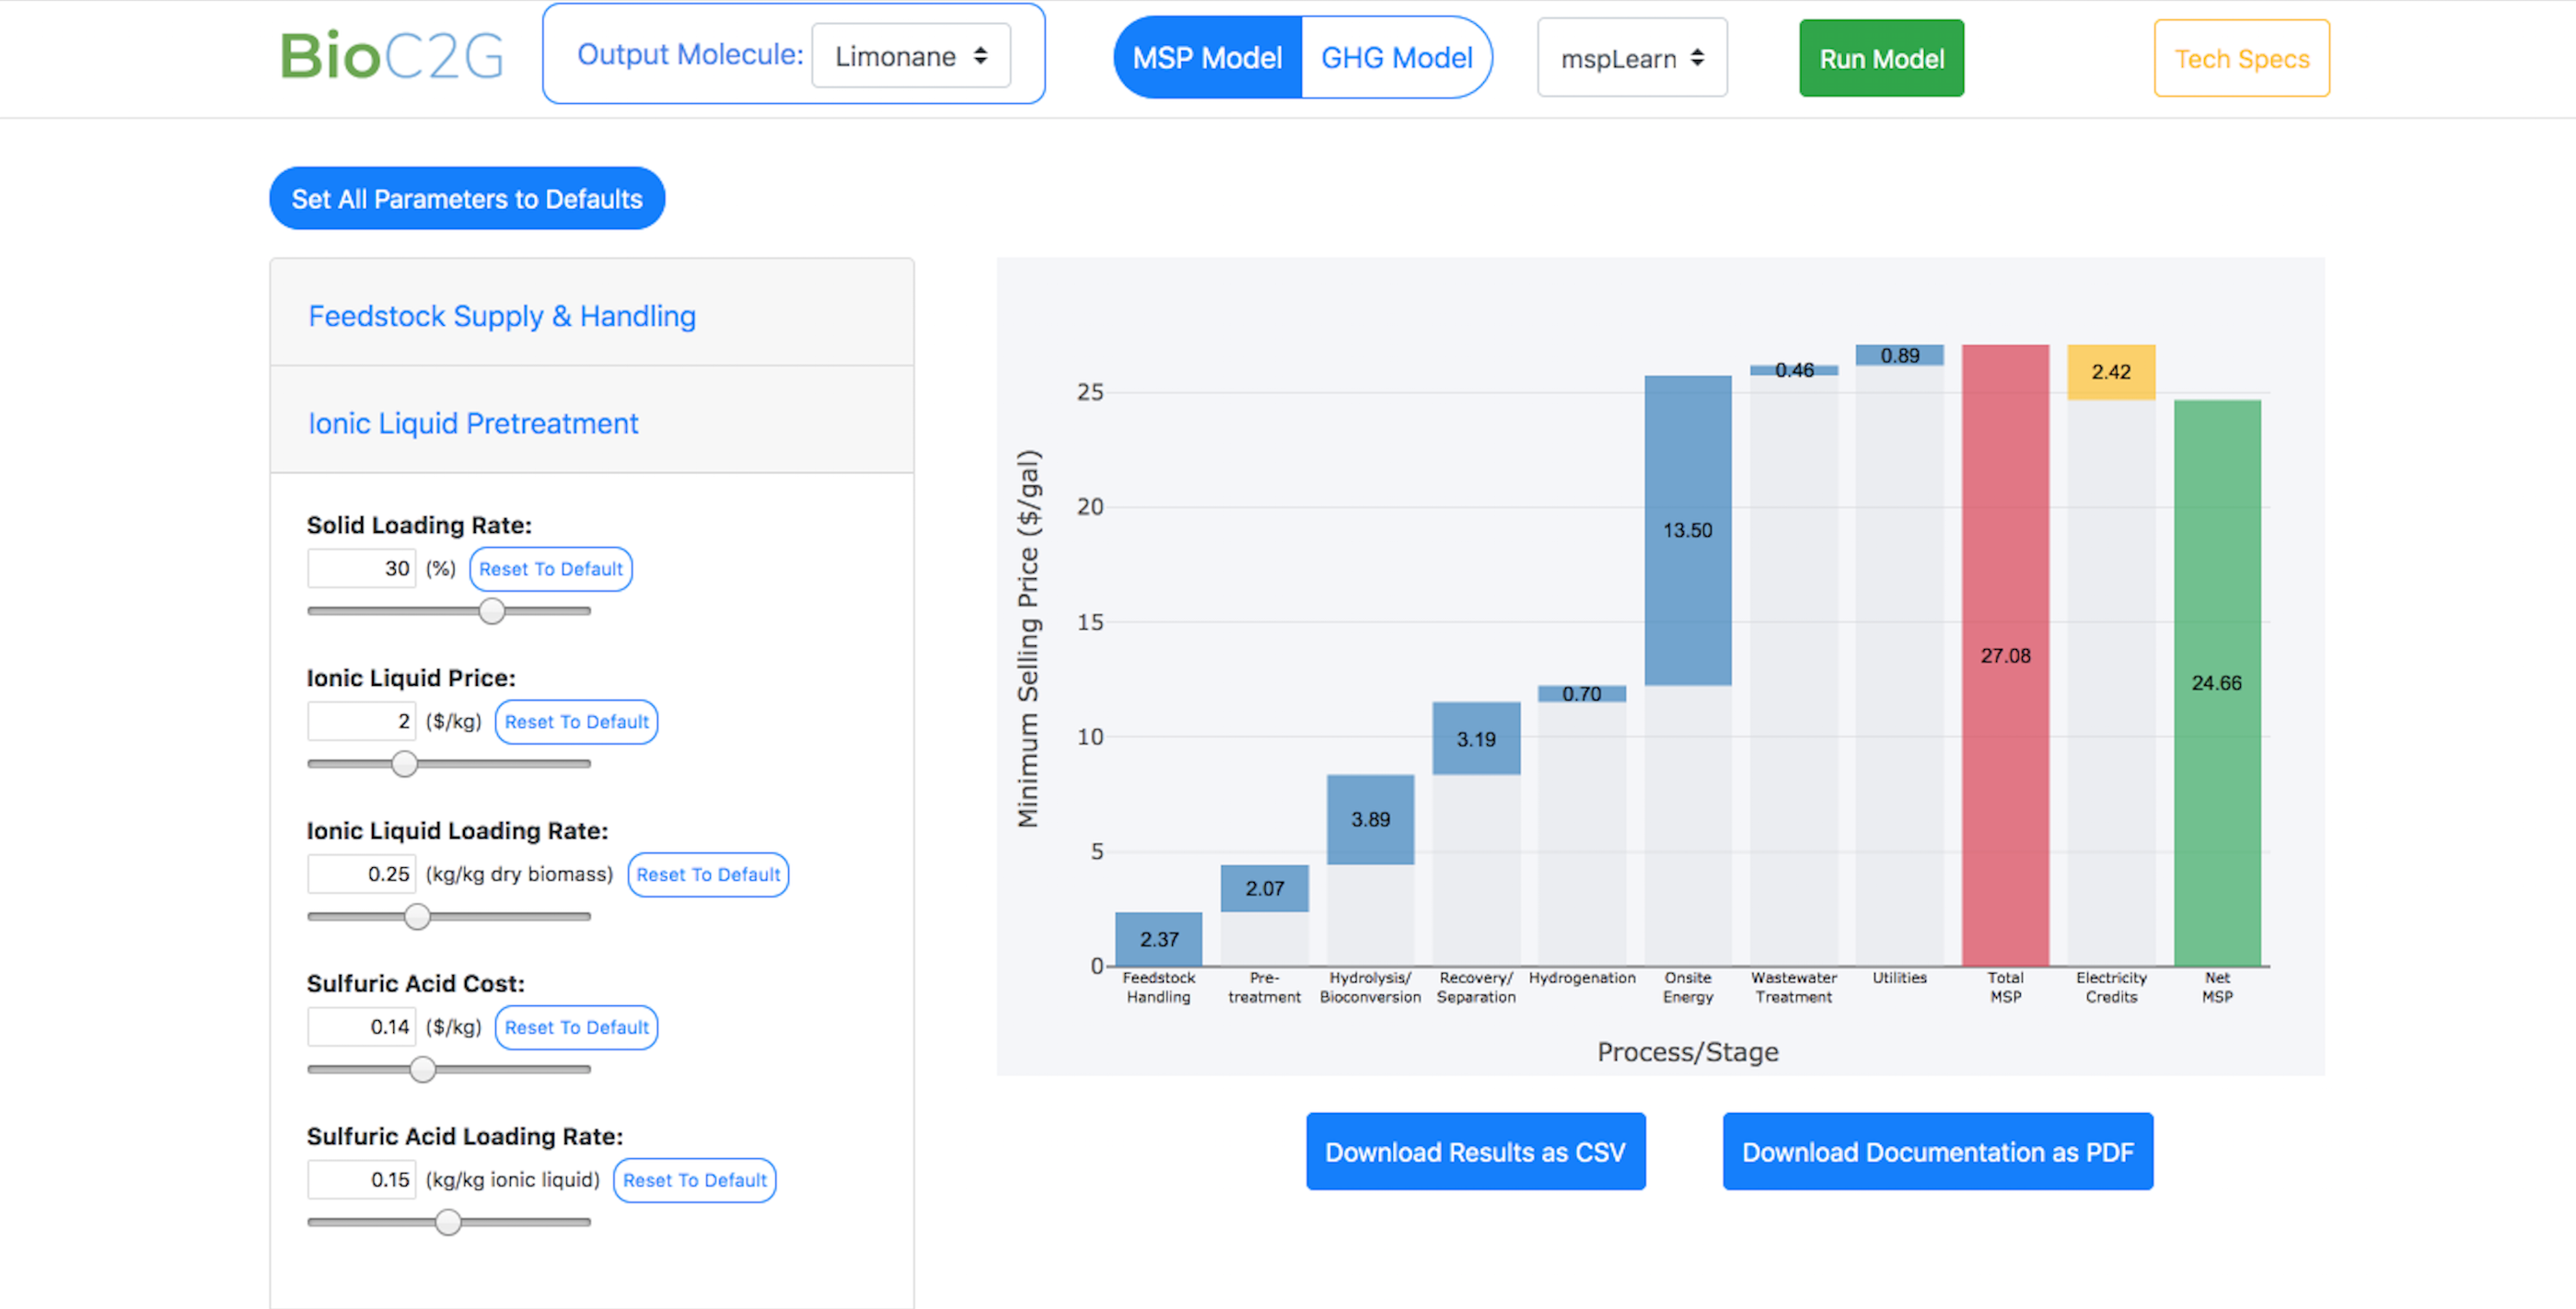
Task: Click the Solid Loading Rate input field
Action: tap(361, 568)
